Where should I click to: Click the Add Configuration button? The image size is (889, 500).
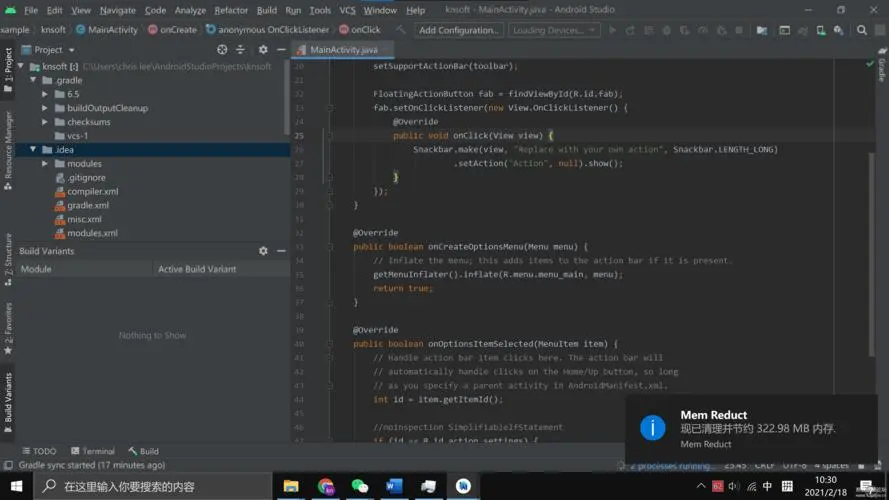click(458, 30)
